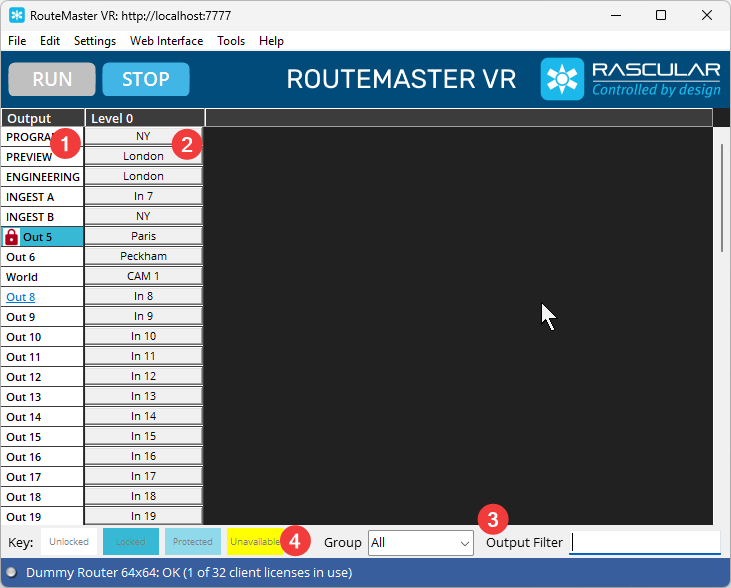Click the In 7 source button
This screenshot has width=731, height=588.
[x=143, y=196]
